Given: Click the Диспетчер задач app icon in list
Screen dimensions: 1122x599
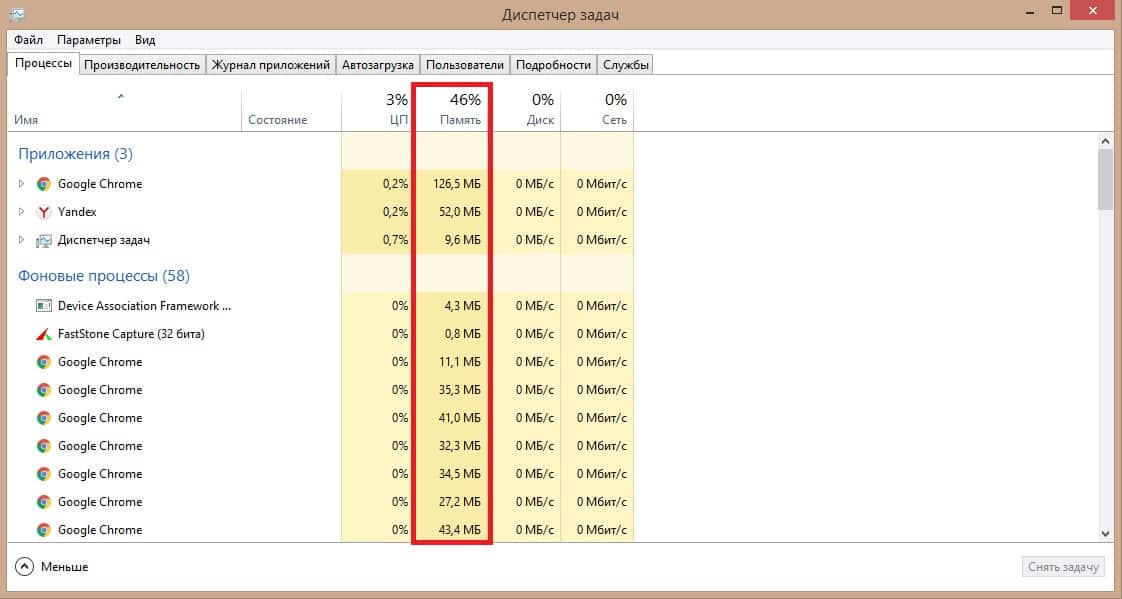Looking at the screenshot, I should [x=44, y=240].
